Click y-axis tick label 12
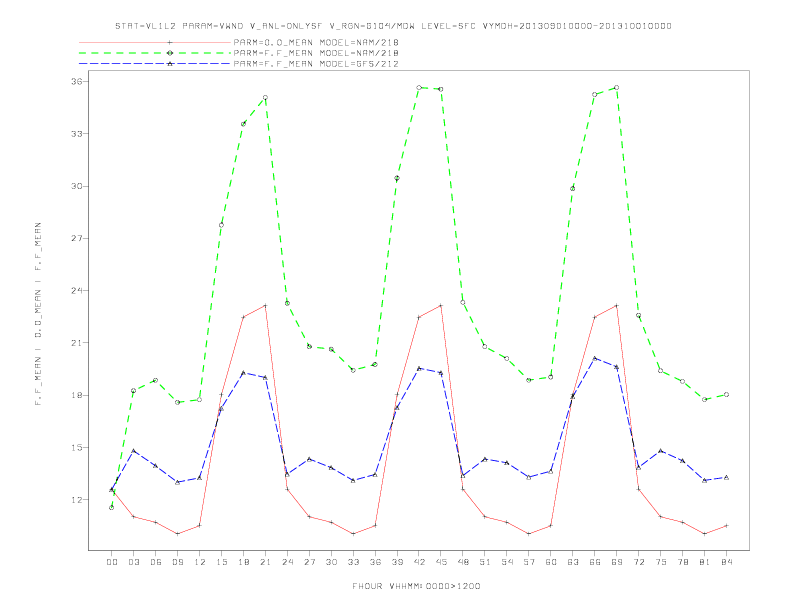The image size is (792, 612). [76, 500]
